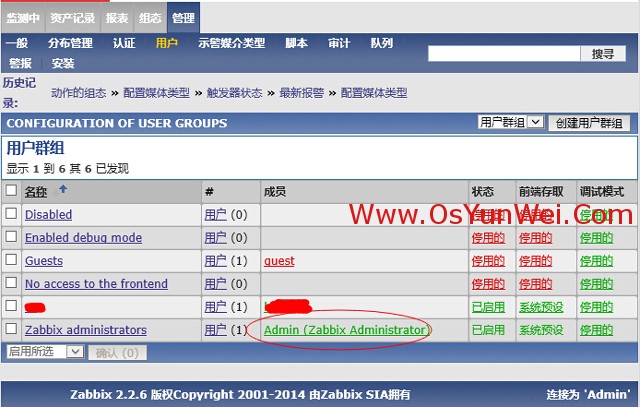
Task: Click 用户 link in Guests row
Action: pyautogui.click(x=216, y=261)
